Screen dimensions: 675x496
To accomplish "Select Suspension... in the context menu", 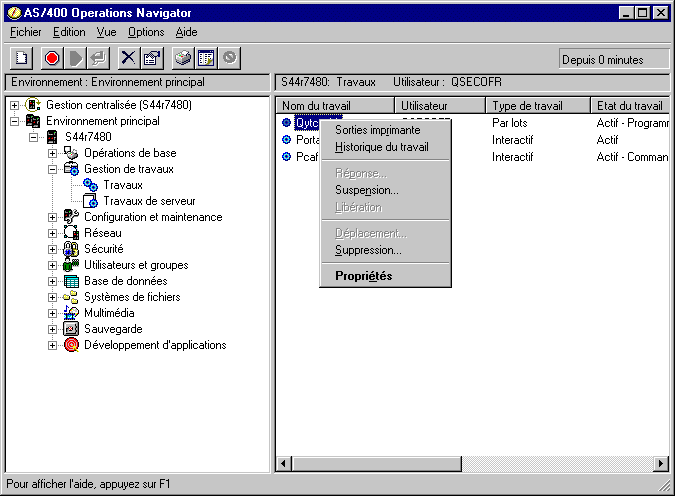I will point(385,190).
